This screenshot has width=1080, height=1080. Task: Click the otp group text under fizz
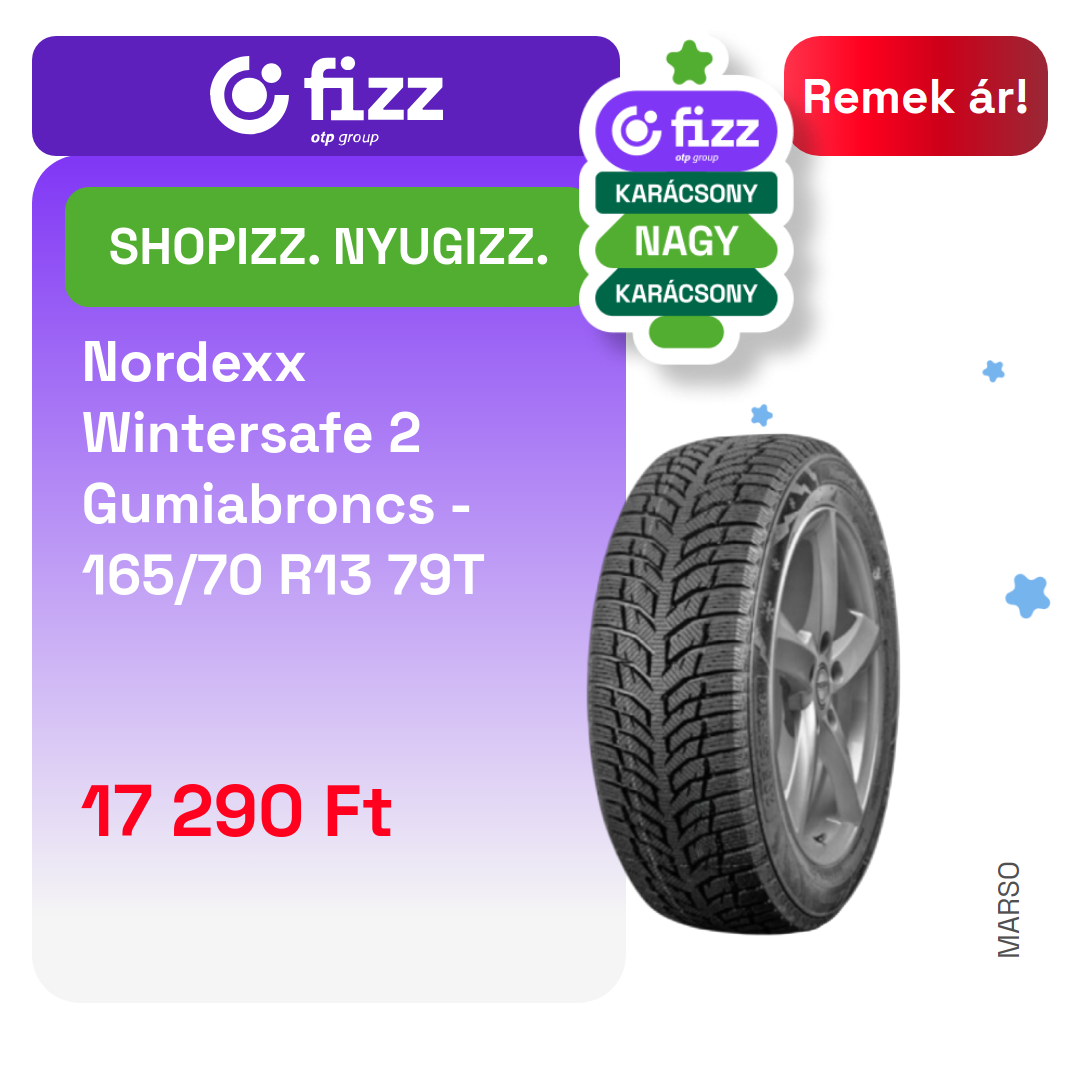click(344, 137)
